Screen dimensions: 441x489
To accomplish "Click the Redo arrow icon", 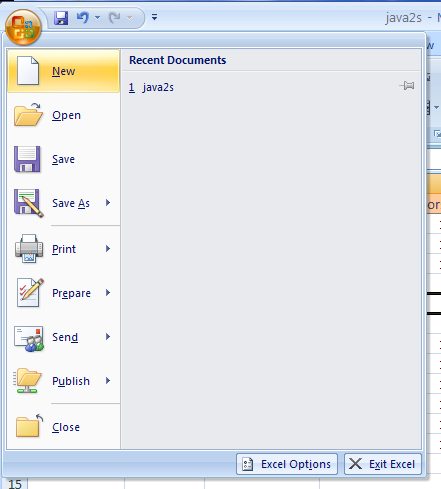I will coord(115,17).
